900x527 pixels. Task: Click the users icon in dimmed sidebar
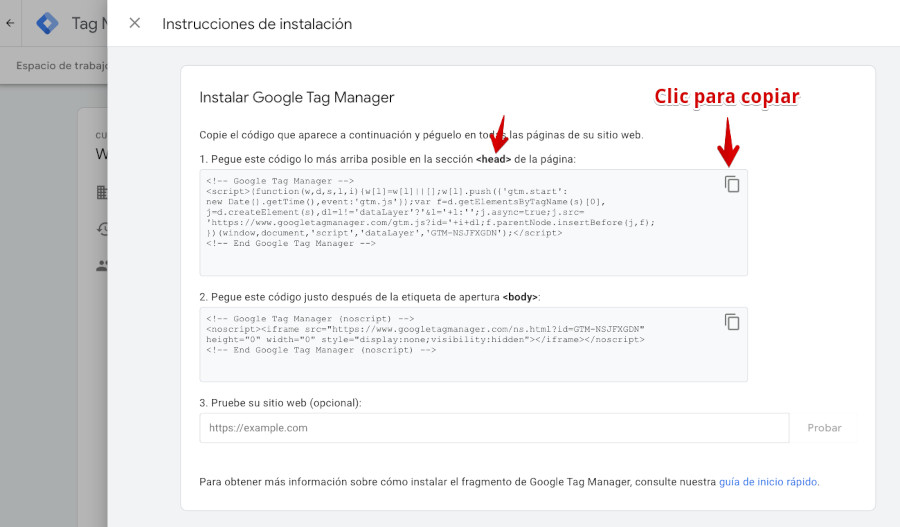click(102, 266)
